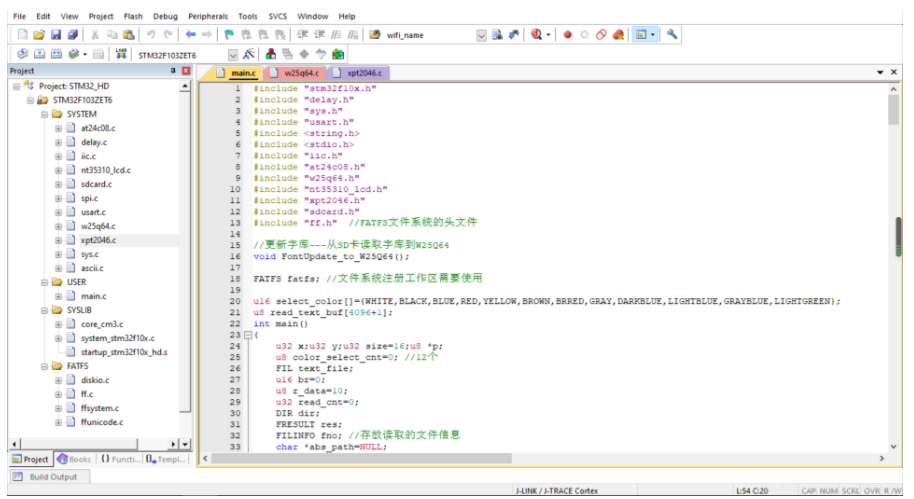Click the Undo arrow icon

pos(153,35)
